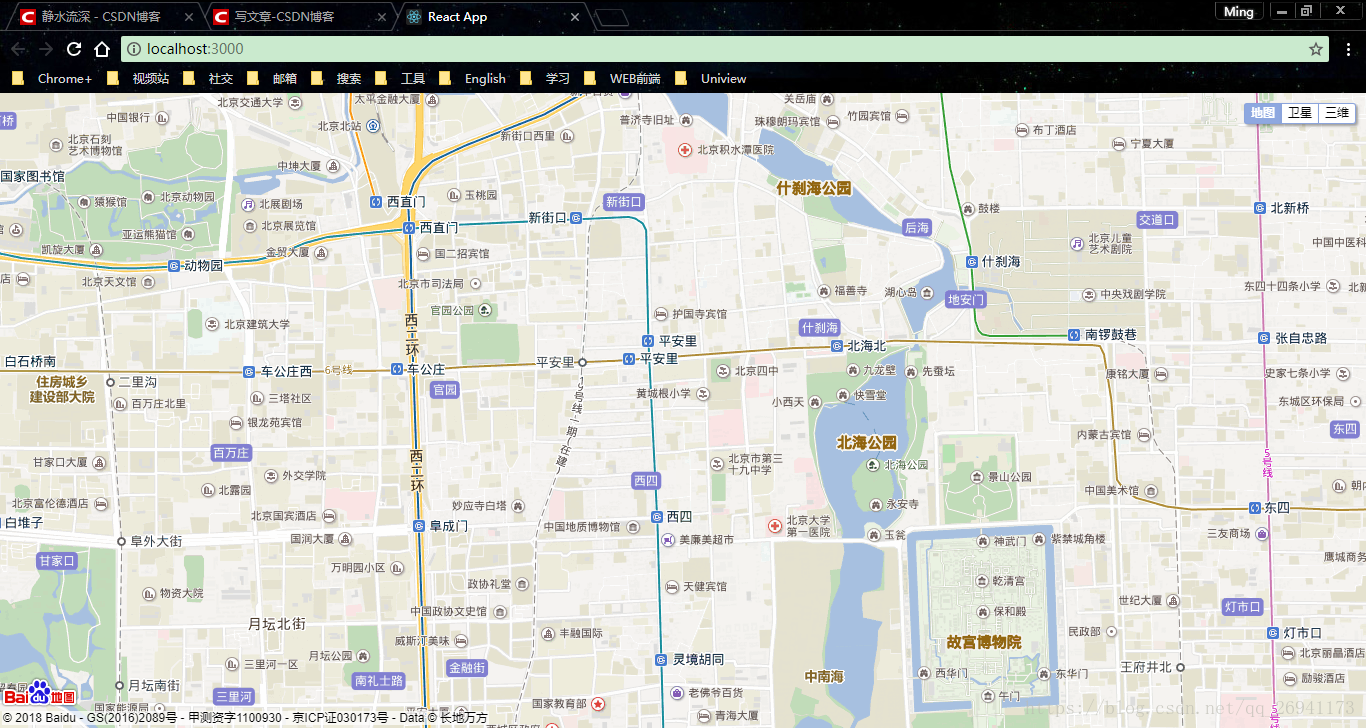Click the 东四 subway station icon

pyautogui.click(x=1253, y=507)
